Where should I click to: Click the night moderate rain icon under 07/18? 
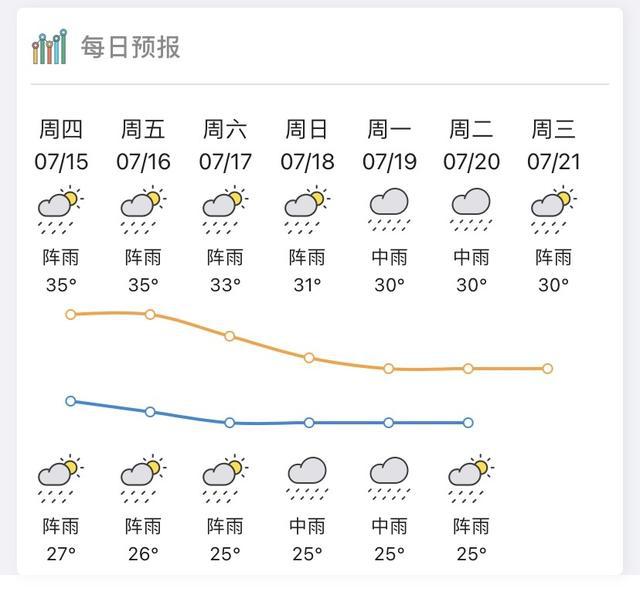point(307,478)
